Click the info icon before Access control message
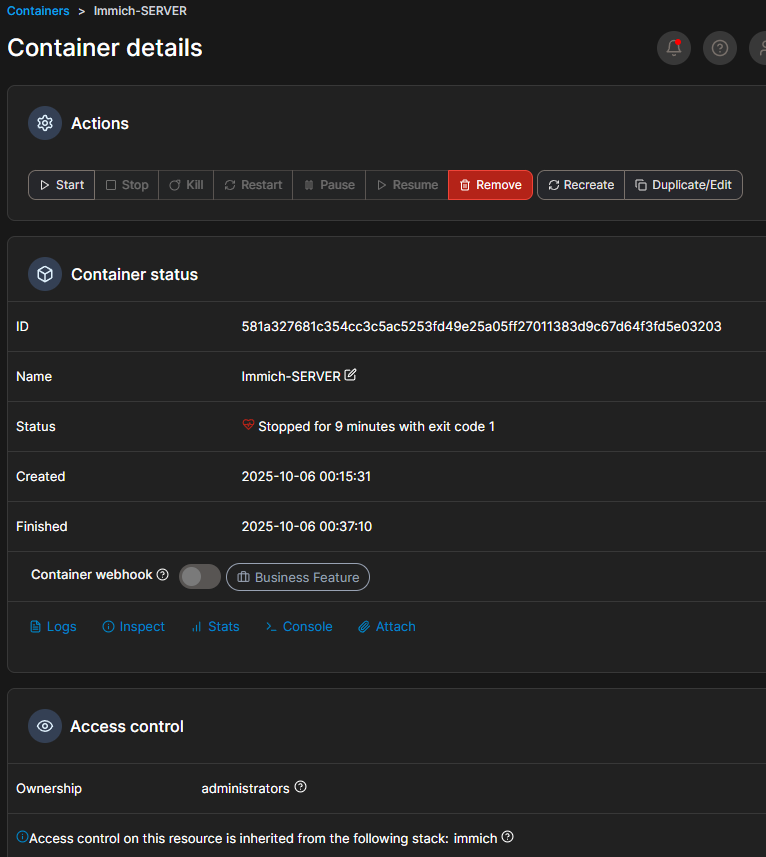Viewport: 766px width, 857px height. 22,836
